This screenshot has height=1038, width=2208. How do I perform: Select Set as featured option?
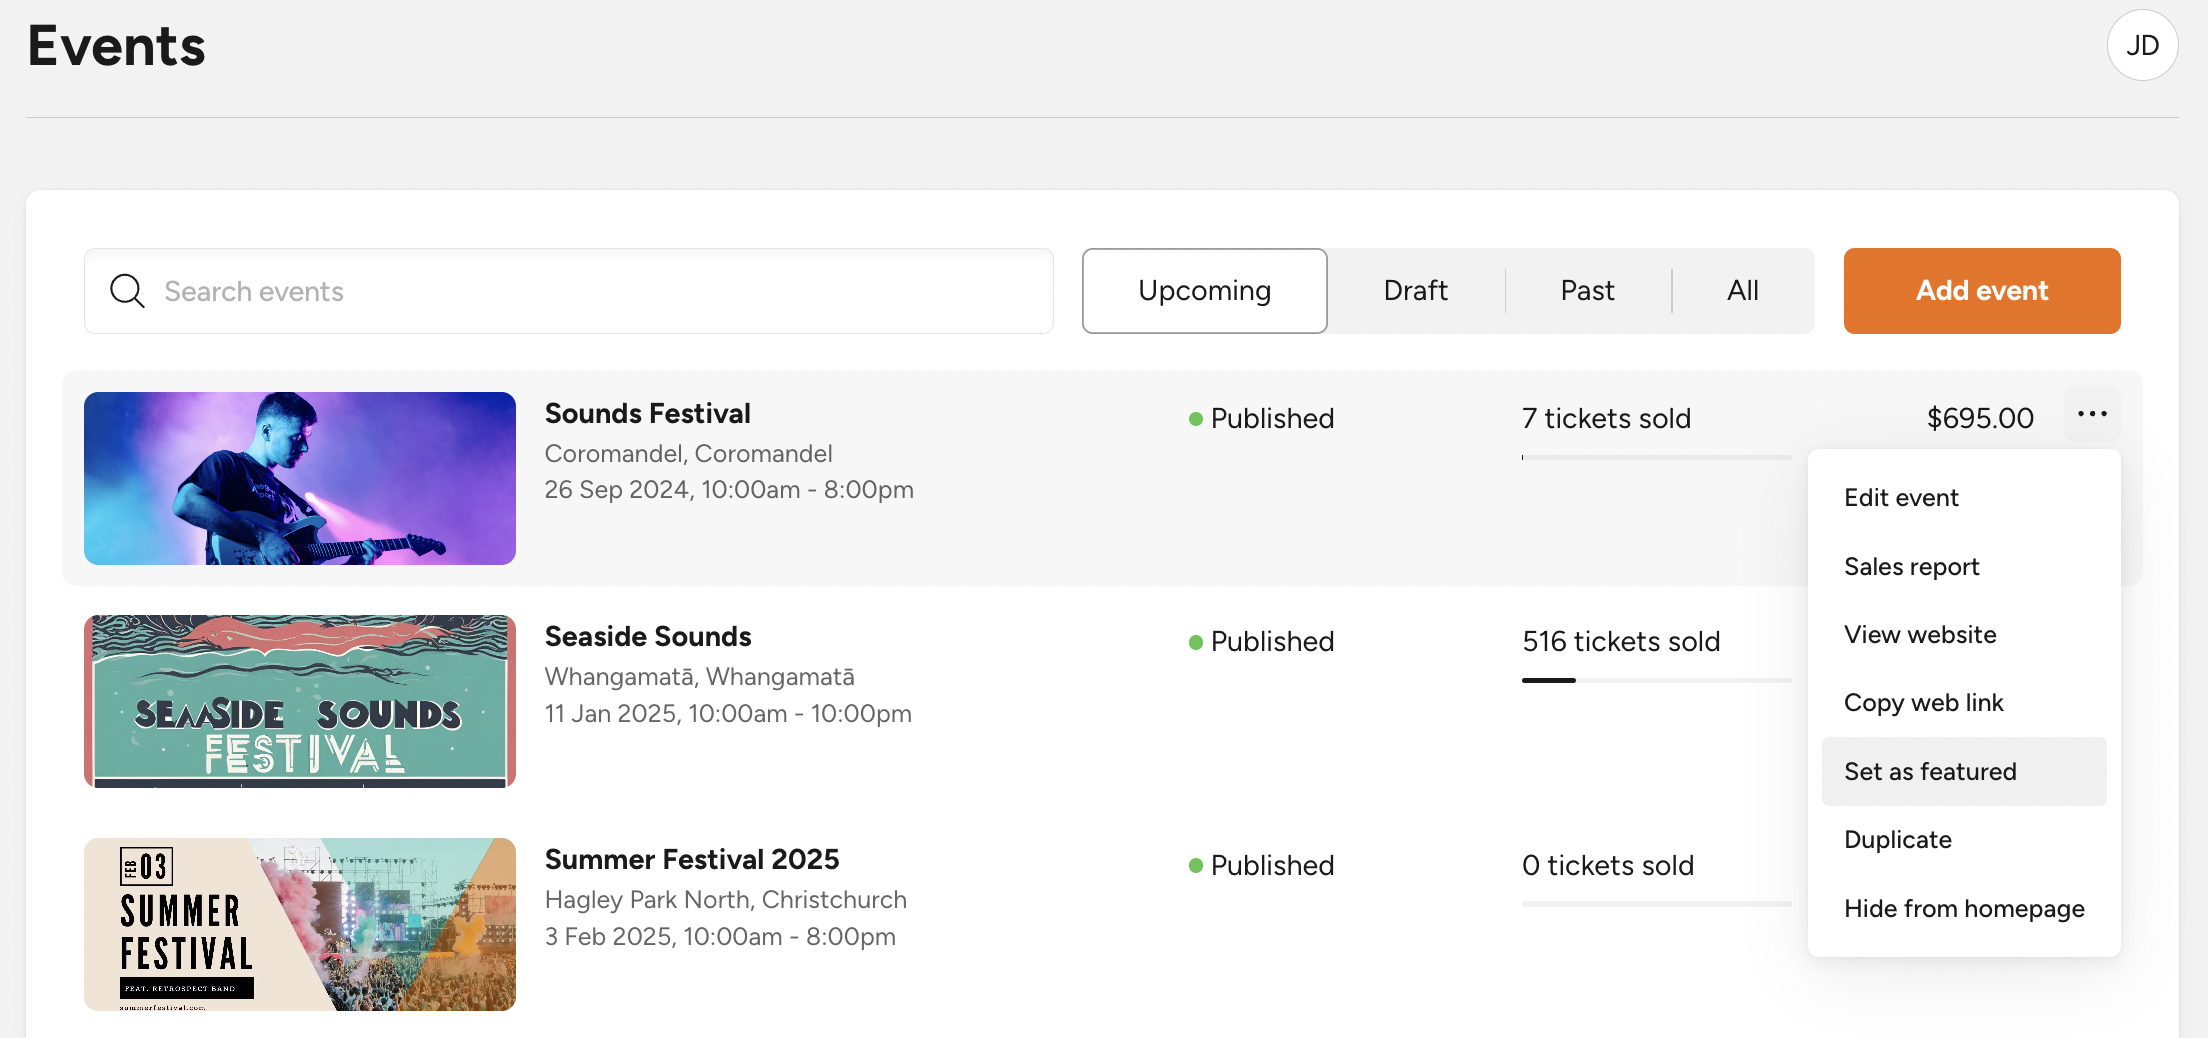click(x=1930, y=772)
